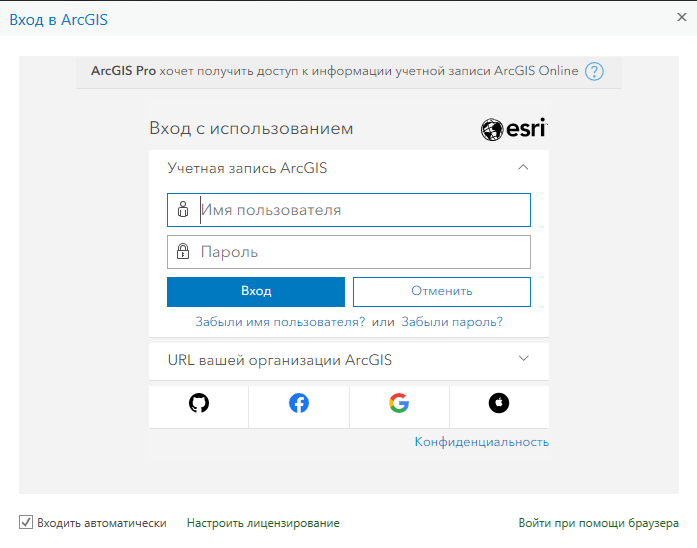Close the 'Вход в ArcGIS' dialog

coord(681,17)
